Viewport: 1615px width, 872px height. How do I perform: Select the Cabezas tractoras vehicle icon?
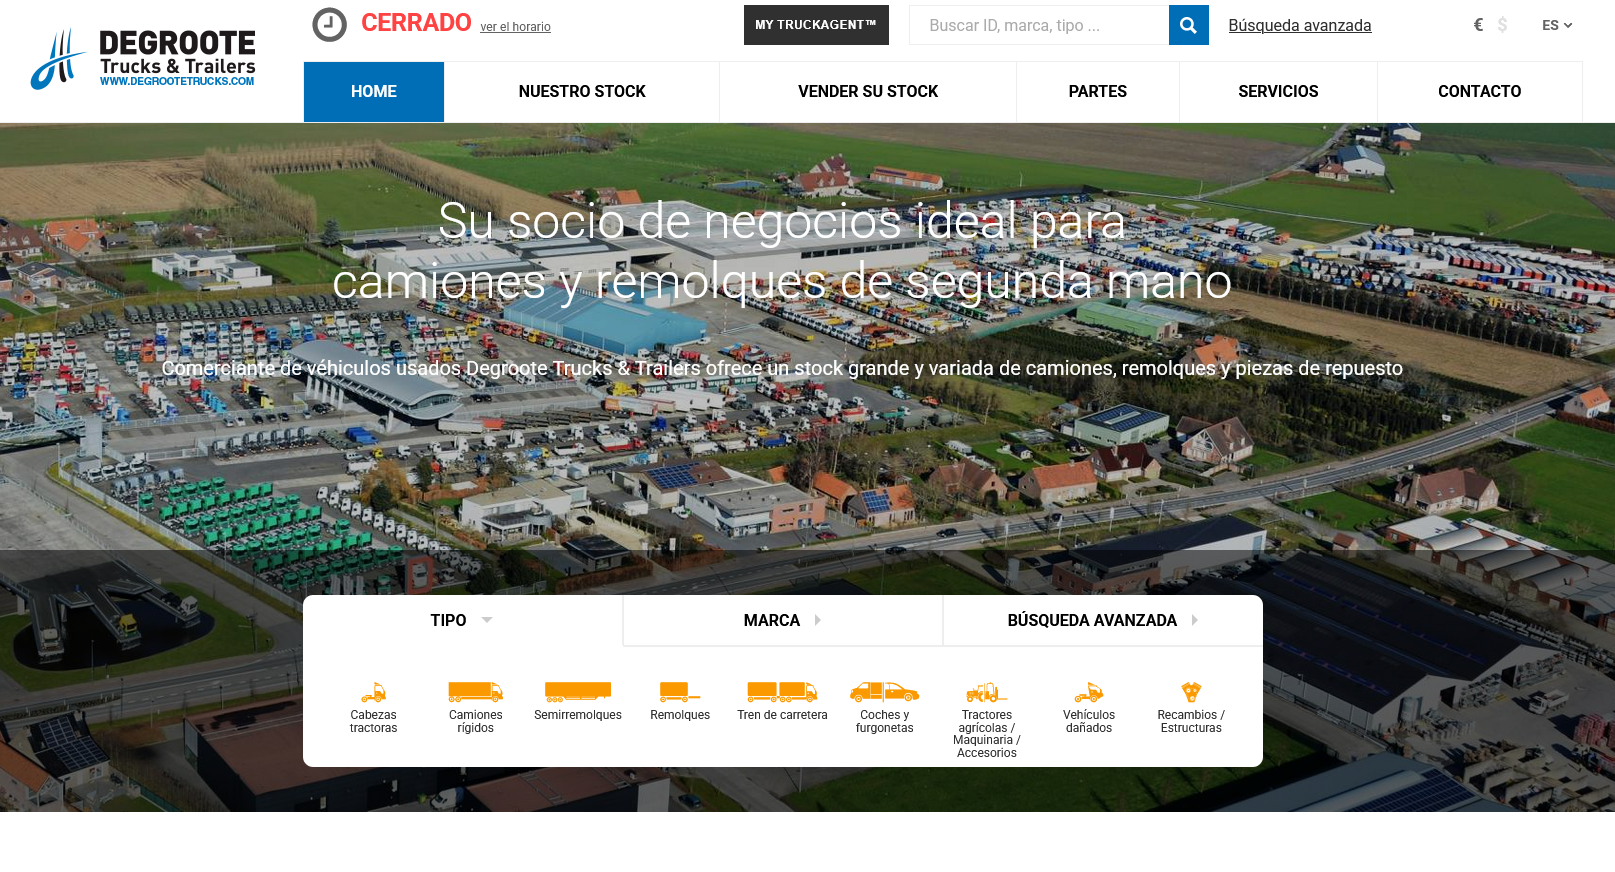(x=373, y=692)
